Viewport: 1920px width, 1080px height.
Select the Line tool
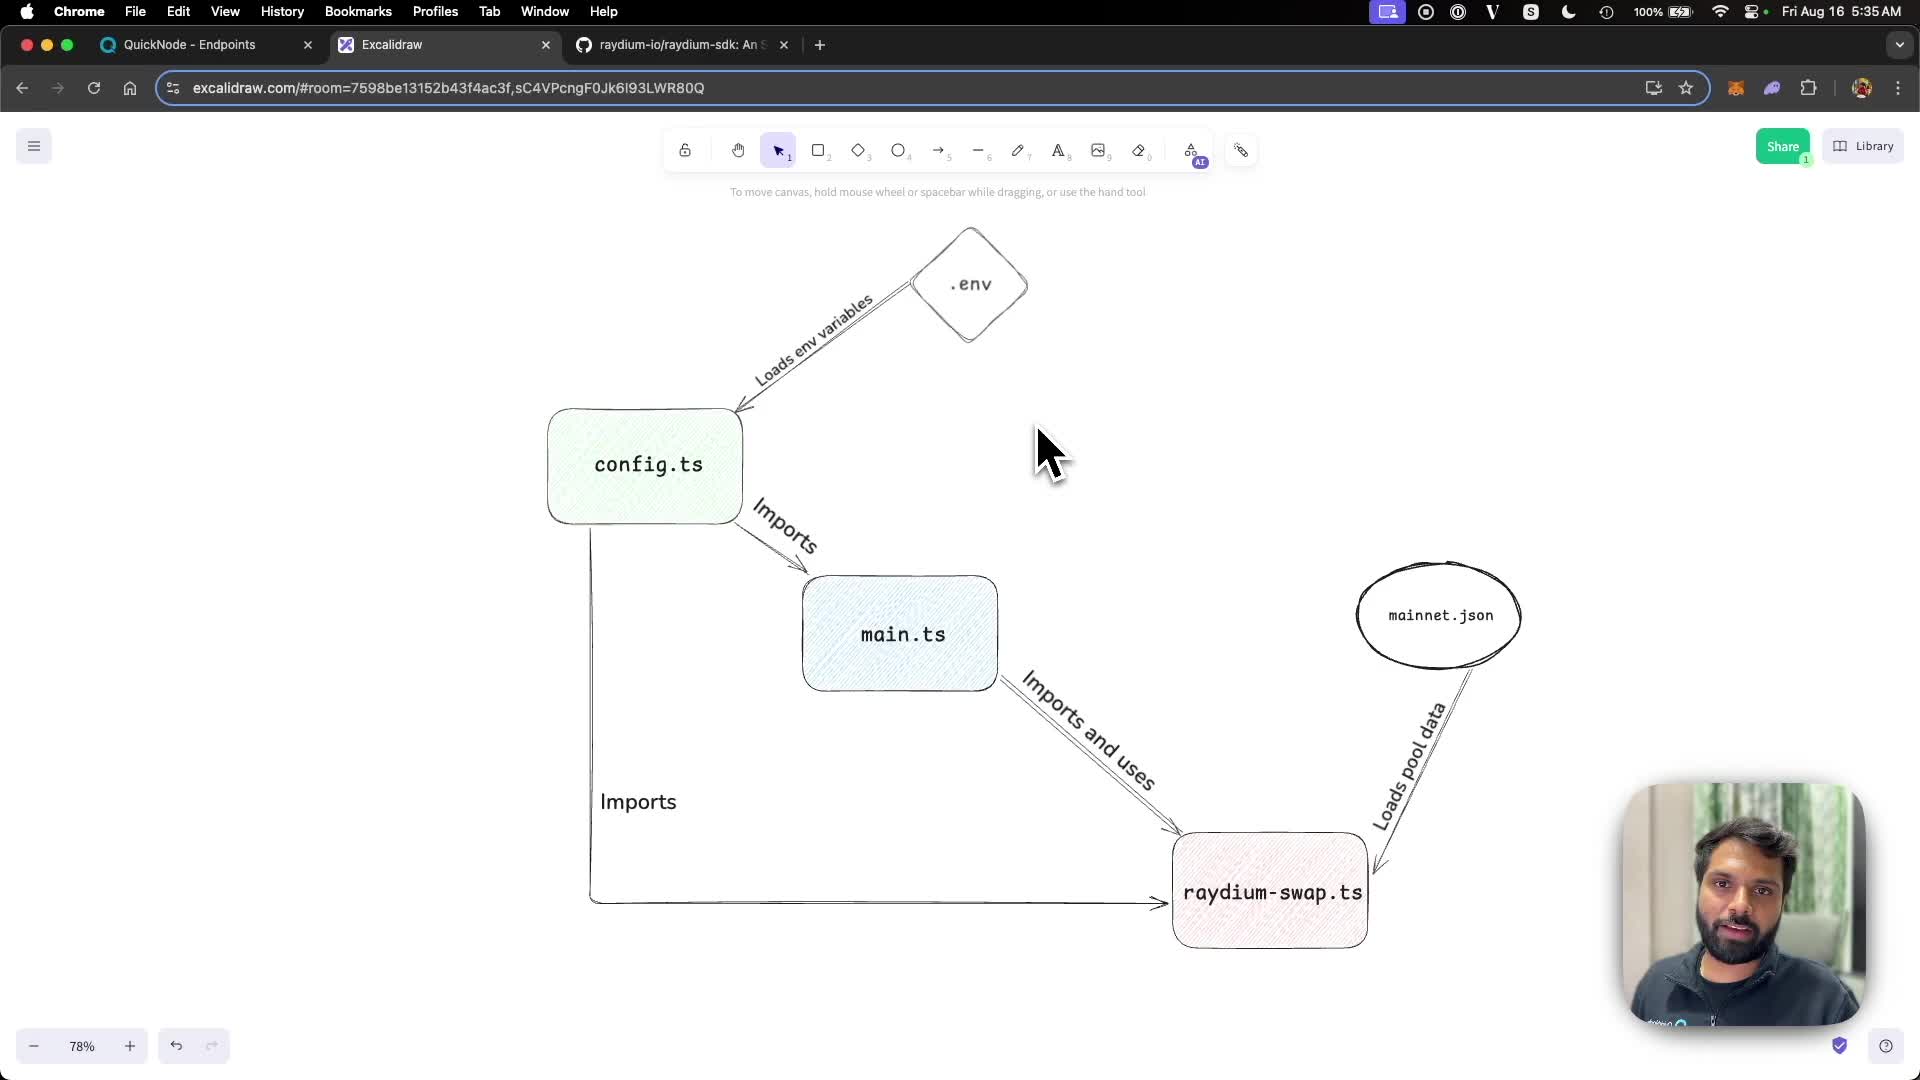tap(979, 150)
